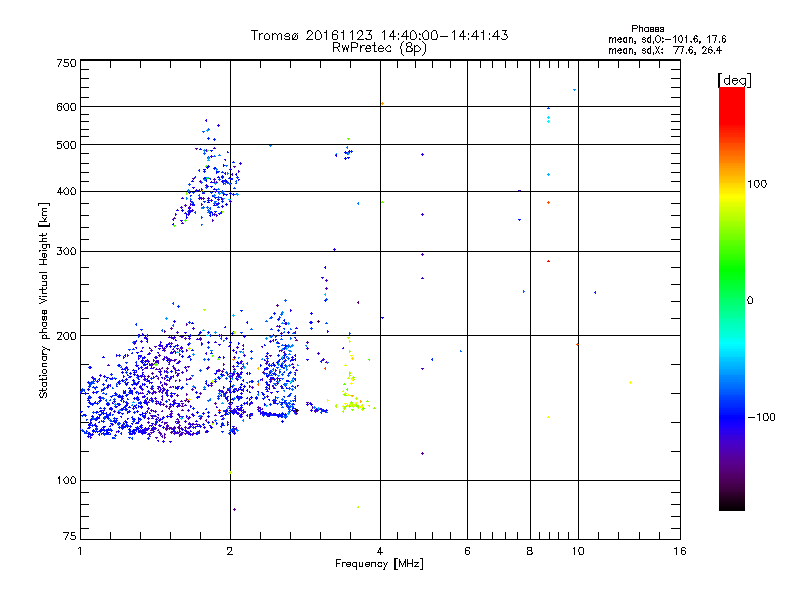Click the colorbar tick label '-100'
The image size is (800, 600).
pyautogui.click(x=761, y=417)
